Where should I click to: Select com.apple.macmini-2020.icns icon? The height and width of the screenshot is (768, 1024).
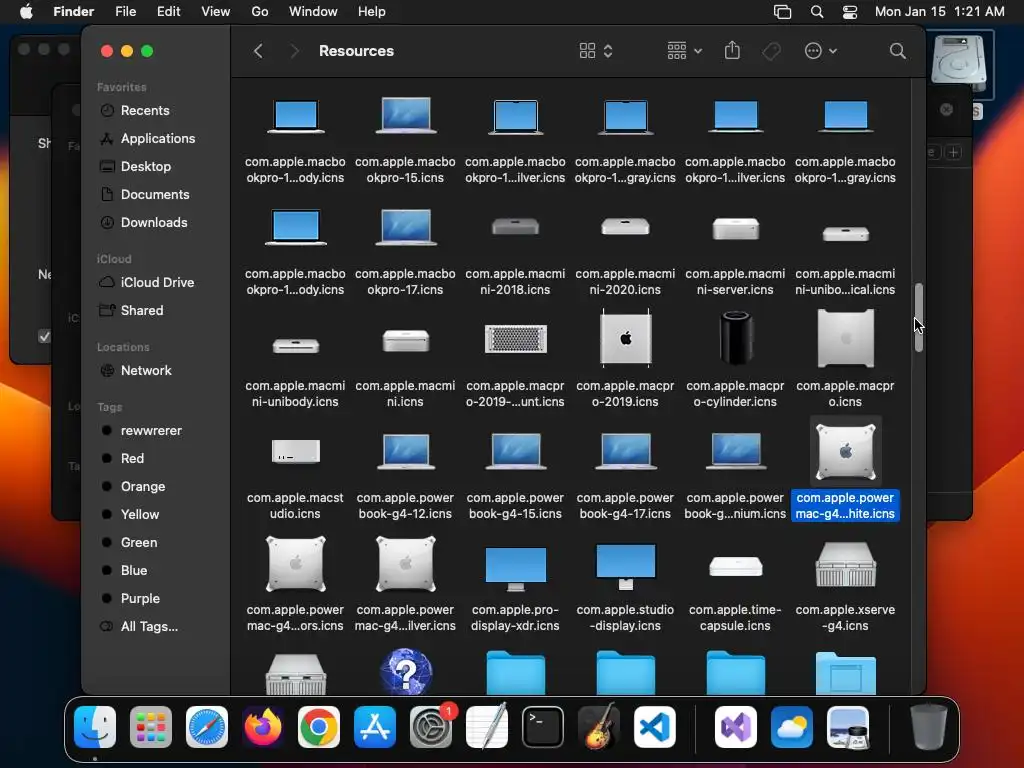point(625,227)
